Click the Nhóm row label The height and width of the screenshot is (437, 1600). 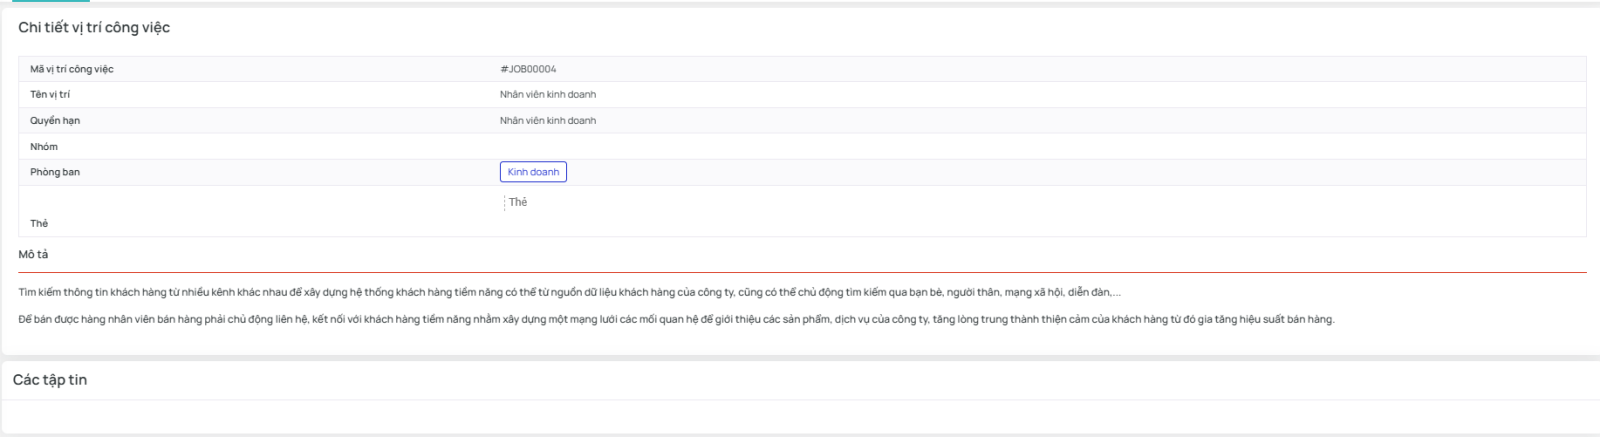[x=44, y=147]
